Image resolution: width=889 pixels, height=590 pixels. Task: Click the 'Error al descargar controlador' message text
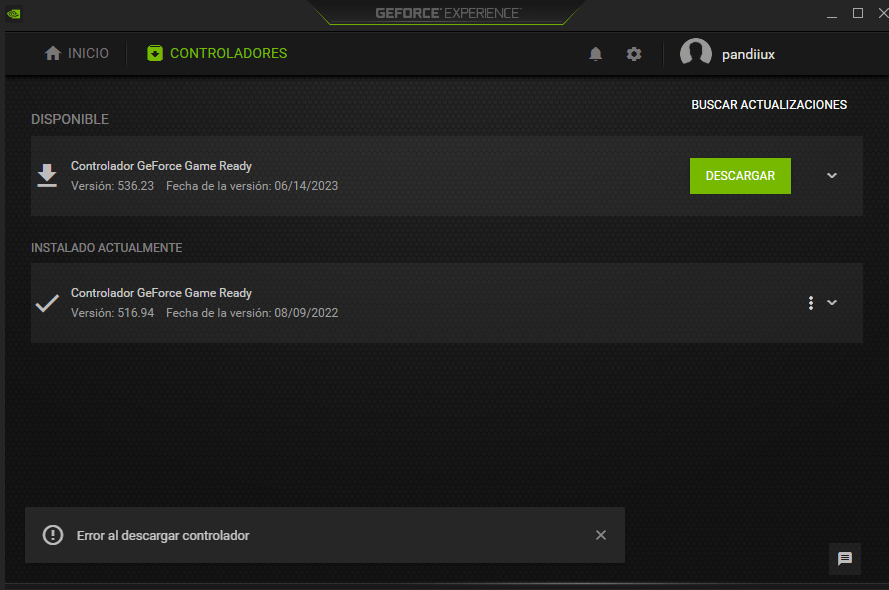[x=163, y=536]
